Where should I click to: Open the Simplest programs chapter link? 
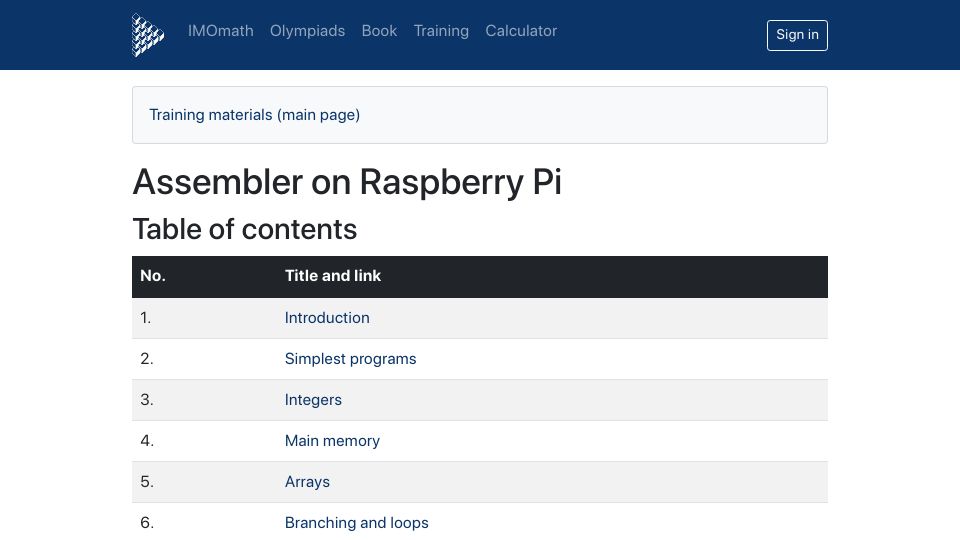point(350,359)
